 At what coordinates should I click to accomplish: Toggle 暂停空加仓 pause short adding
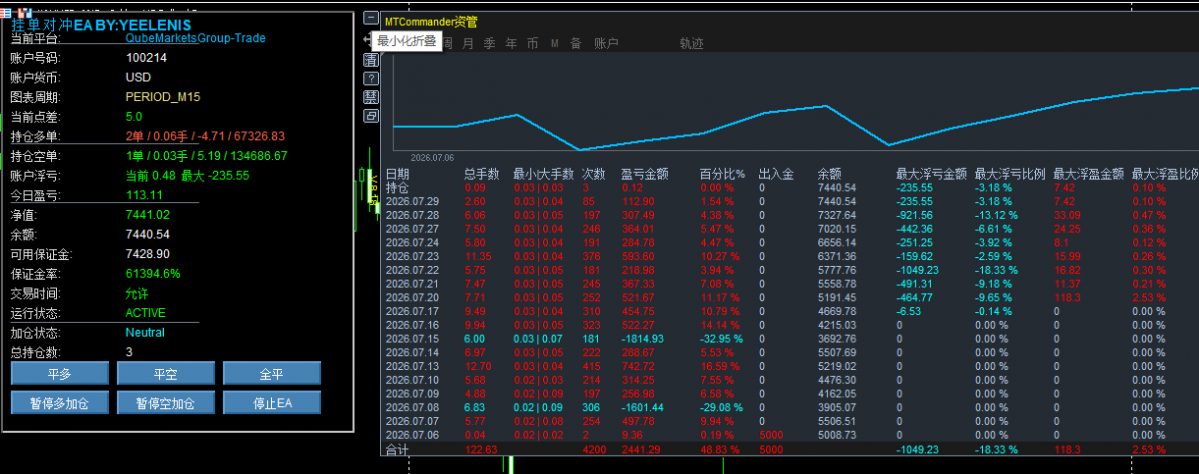click(x=165, y=402)
